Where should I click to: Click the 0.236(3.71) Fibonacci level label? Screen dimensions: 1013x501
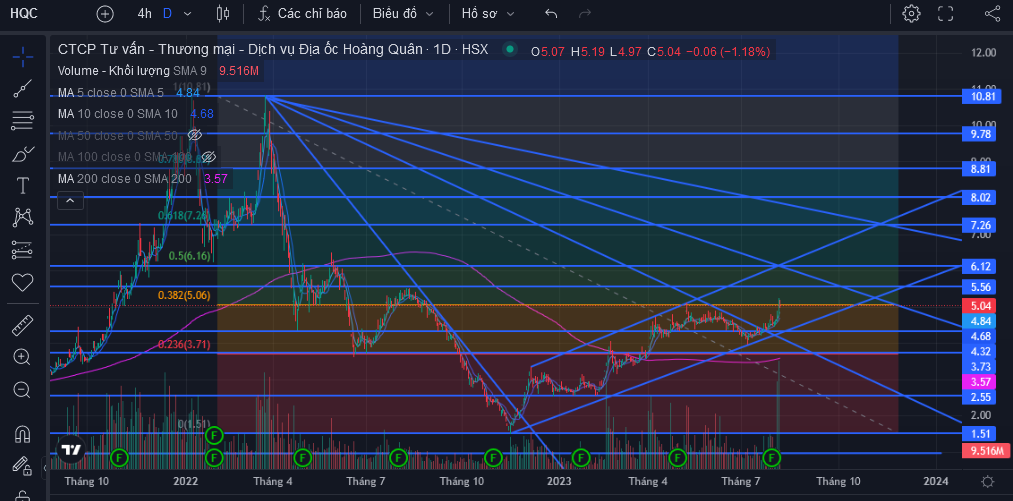184,345
